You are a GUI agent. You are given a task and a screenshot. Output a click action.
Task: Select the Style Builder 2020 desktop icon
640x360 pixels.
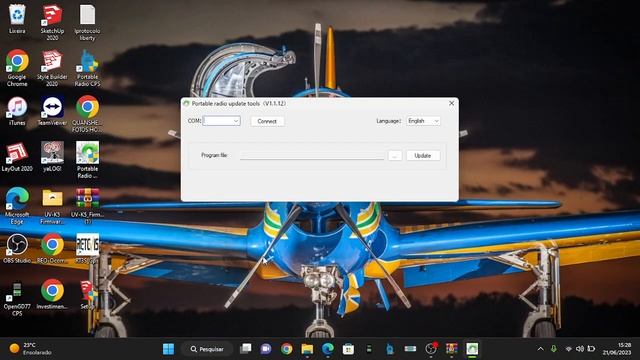[x=52, y=68]
